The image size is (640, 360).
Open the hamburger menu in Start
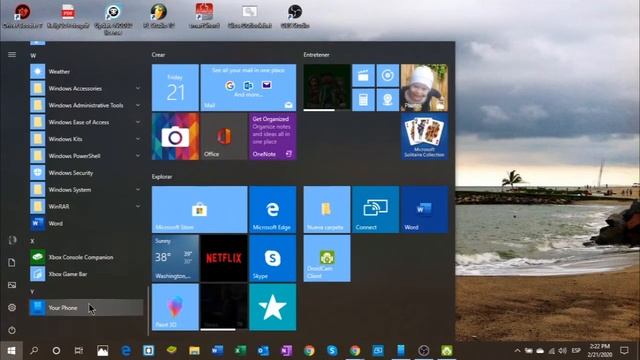coord(12,54)
